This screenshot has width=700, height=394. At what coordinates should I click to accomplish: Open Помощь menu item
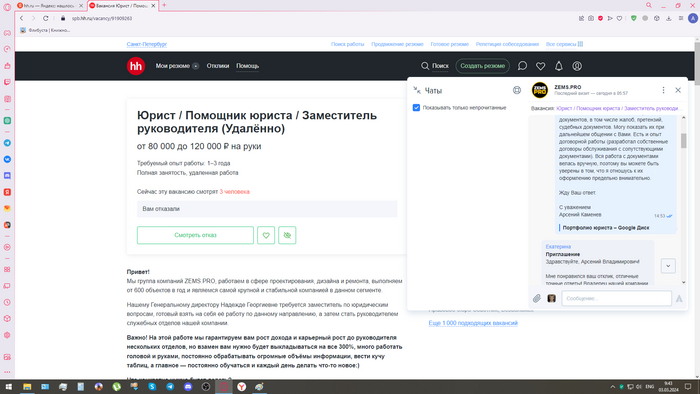pos(248,66)
